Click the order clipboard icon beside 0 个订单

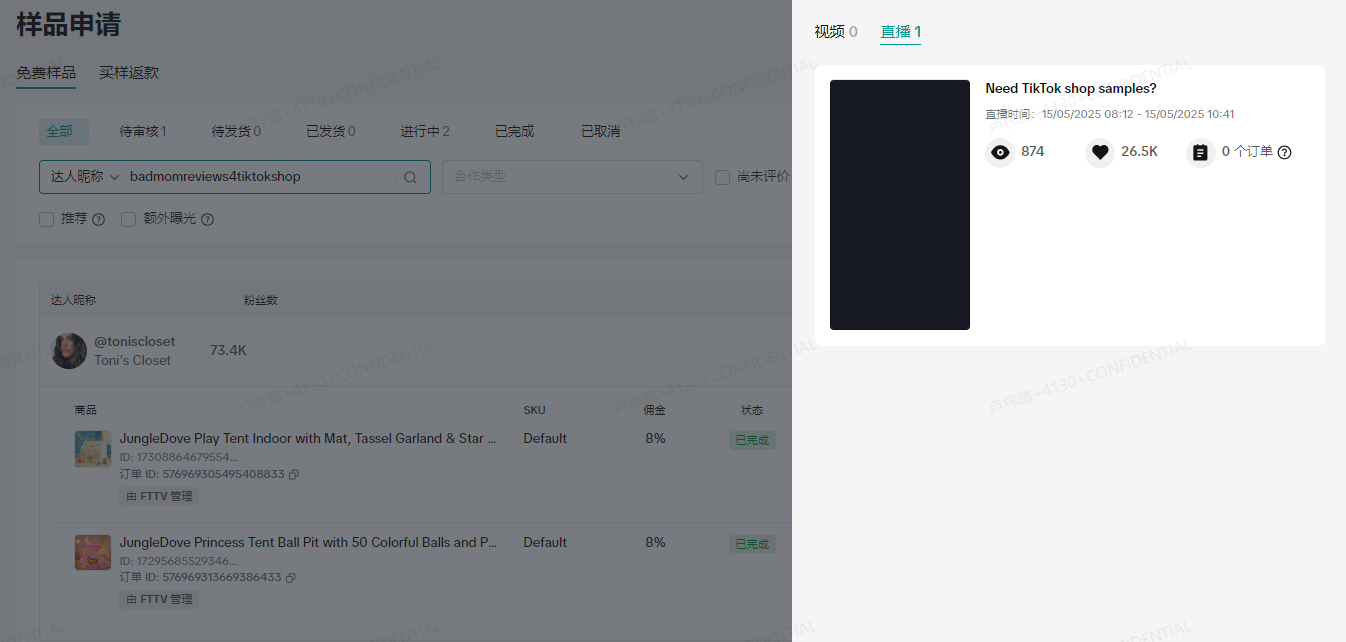point(1200,152)
